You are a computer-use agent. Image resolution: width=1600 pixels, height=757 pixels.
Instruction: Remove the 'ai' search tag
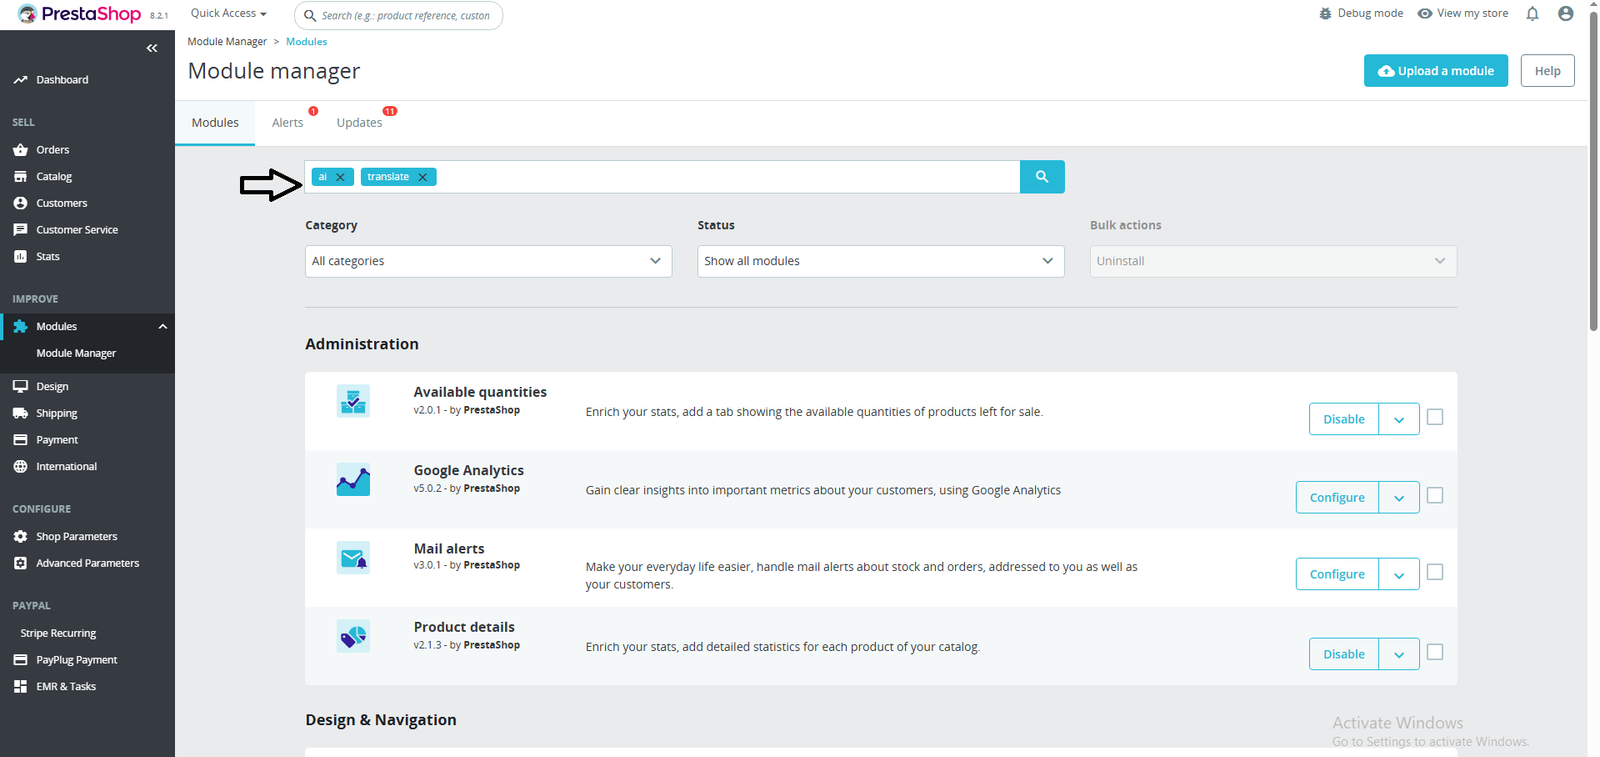(x=340, y=177)
